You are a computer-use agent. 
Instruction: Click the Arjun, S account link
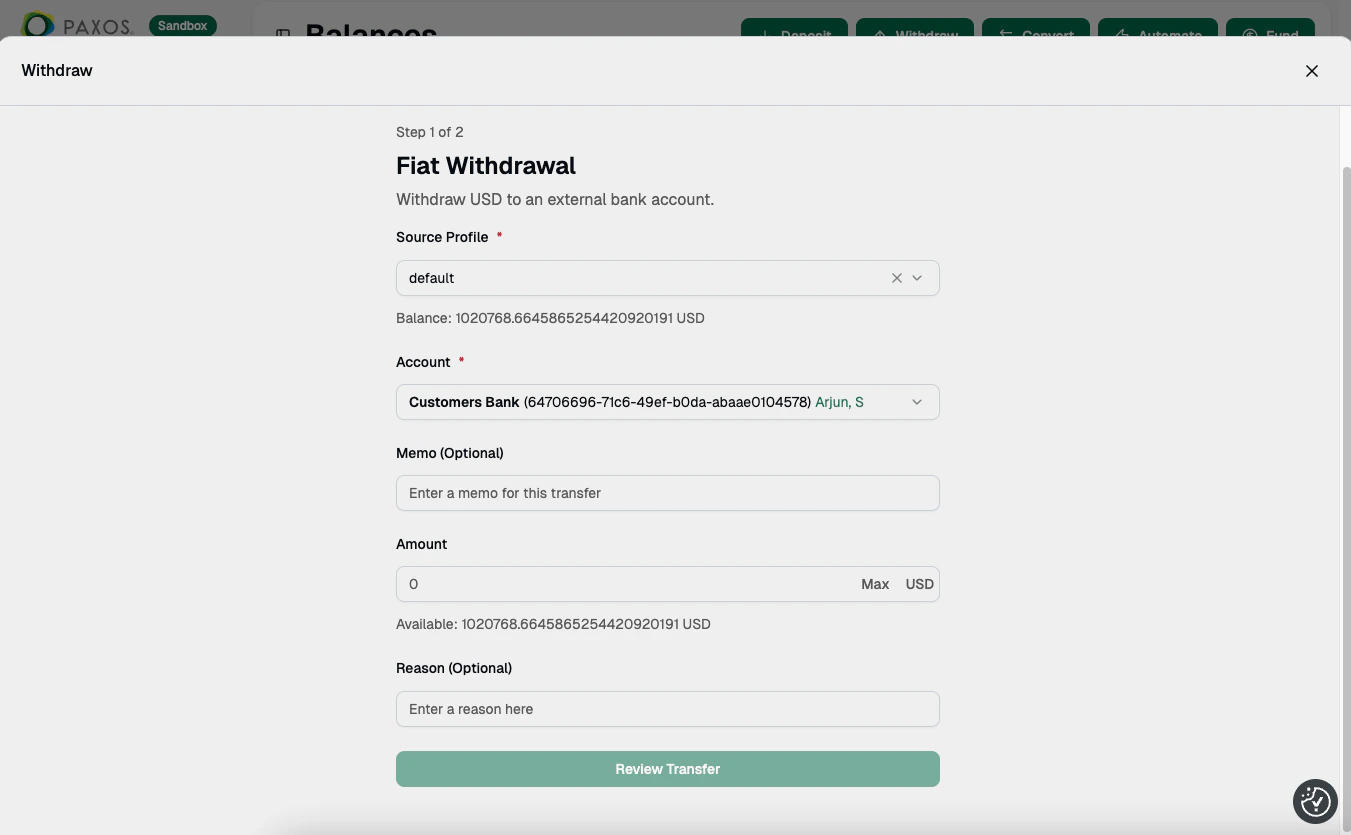click(838, 401)
